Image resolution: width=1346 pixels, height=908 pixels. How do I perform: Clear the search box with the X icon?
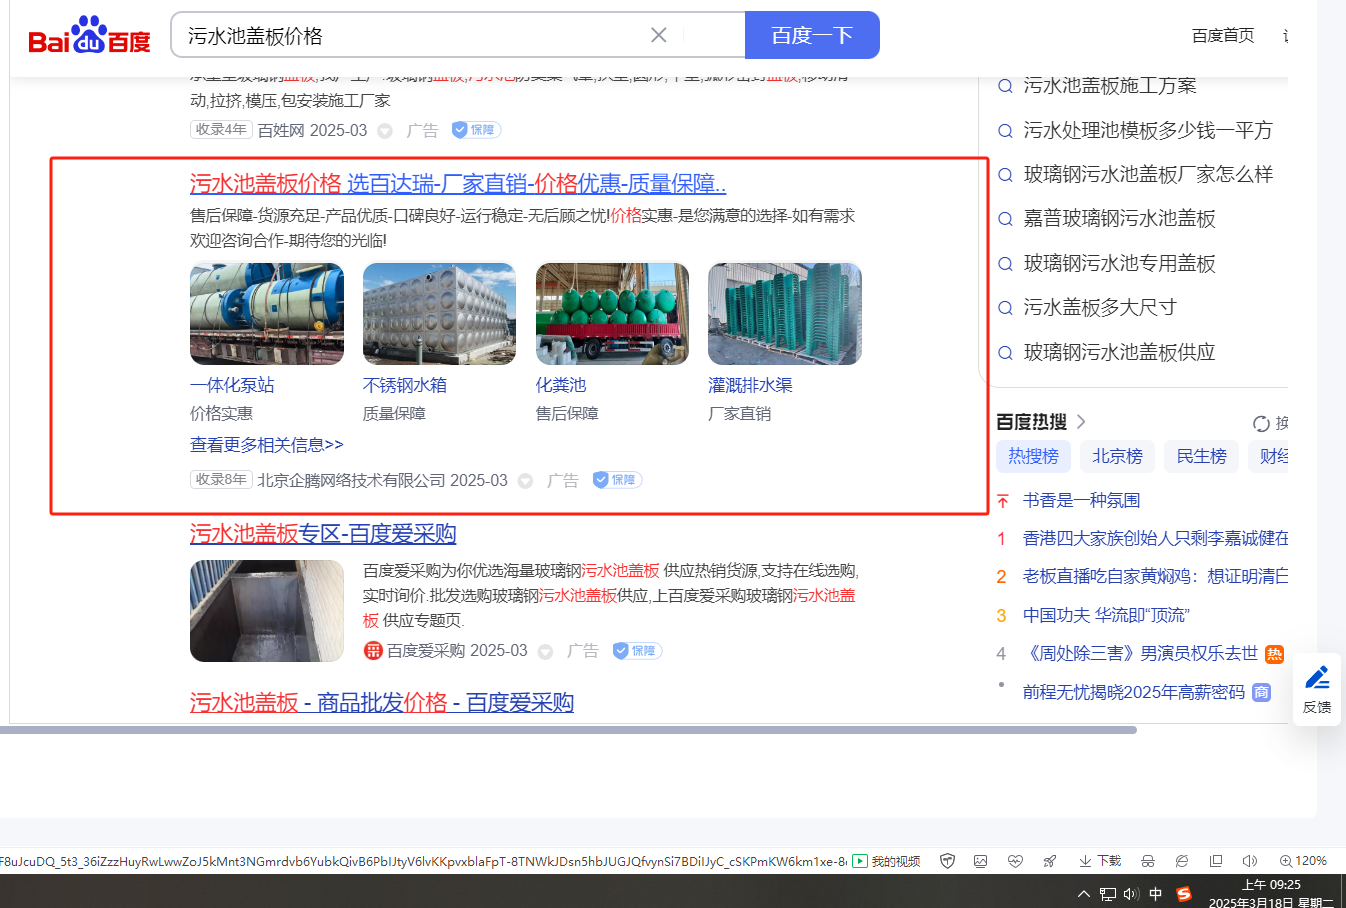pyautogui.click(x=659, y=35)
